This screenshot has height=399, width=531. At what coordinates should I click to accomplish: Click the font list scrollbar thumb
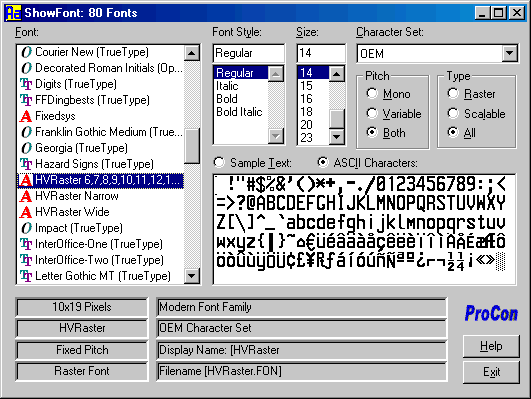(x=192, y=146)
